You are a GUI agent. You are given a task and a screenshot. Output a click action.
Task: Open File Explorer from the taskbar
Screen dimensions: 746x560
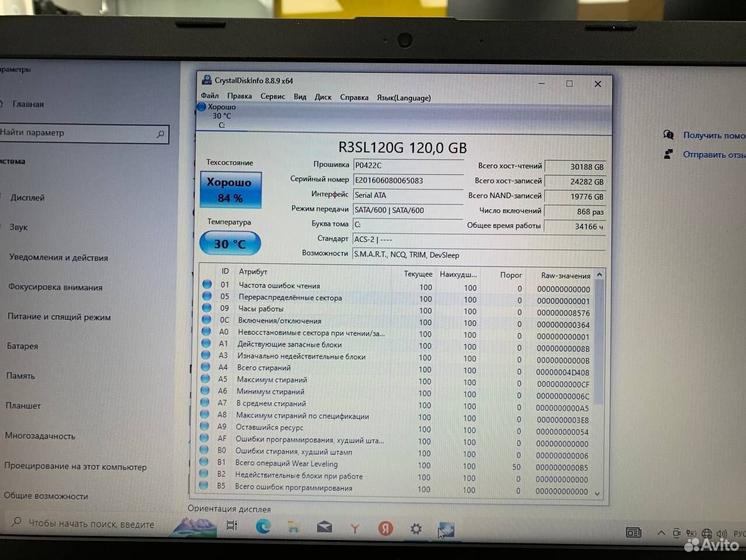click(x=293, y=527)
